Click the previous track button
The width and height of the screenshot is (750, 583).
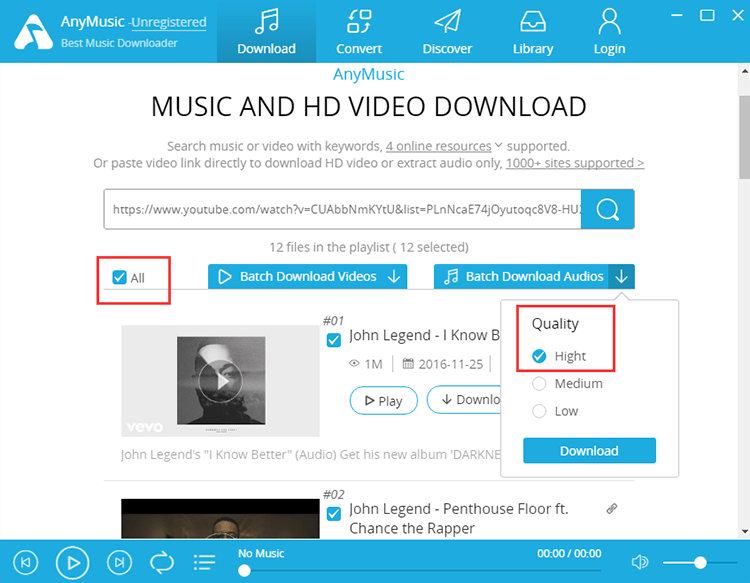(26, 562)
